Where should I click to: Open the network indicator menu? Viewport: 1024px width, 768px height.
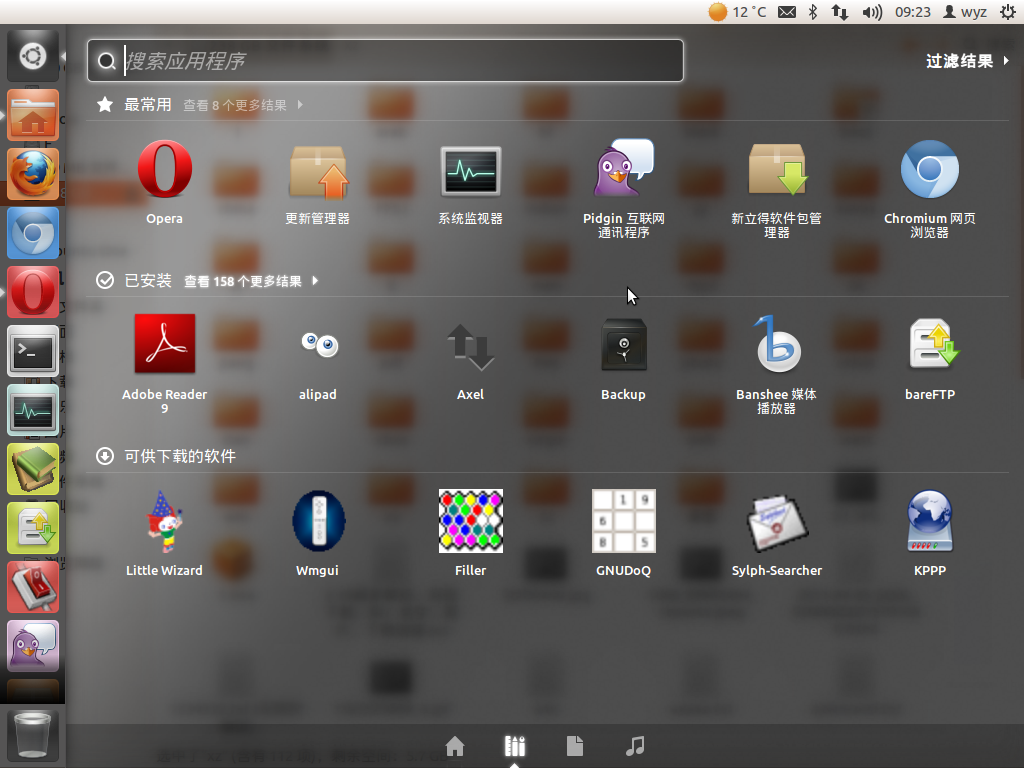click(840, 12)
